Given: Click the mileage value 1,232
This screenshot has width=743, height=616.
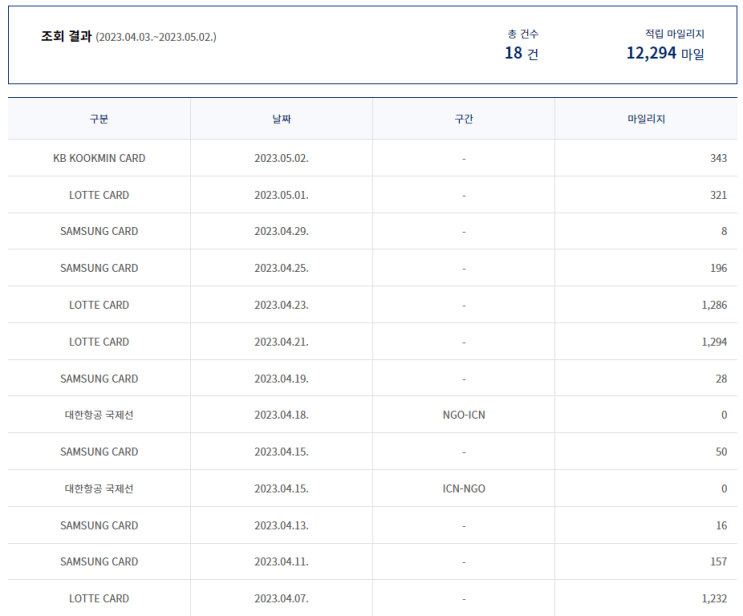Looking at the screenshot, I should [714, 599].
